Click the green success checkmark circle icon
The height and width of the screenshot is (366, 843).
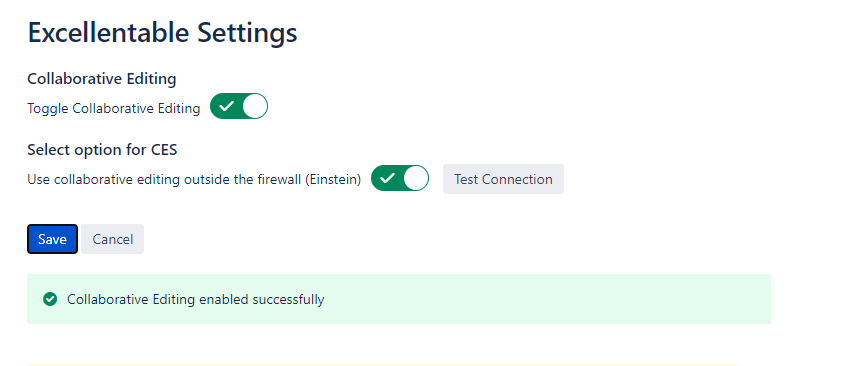(50, 299)
